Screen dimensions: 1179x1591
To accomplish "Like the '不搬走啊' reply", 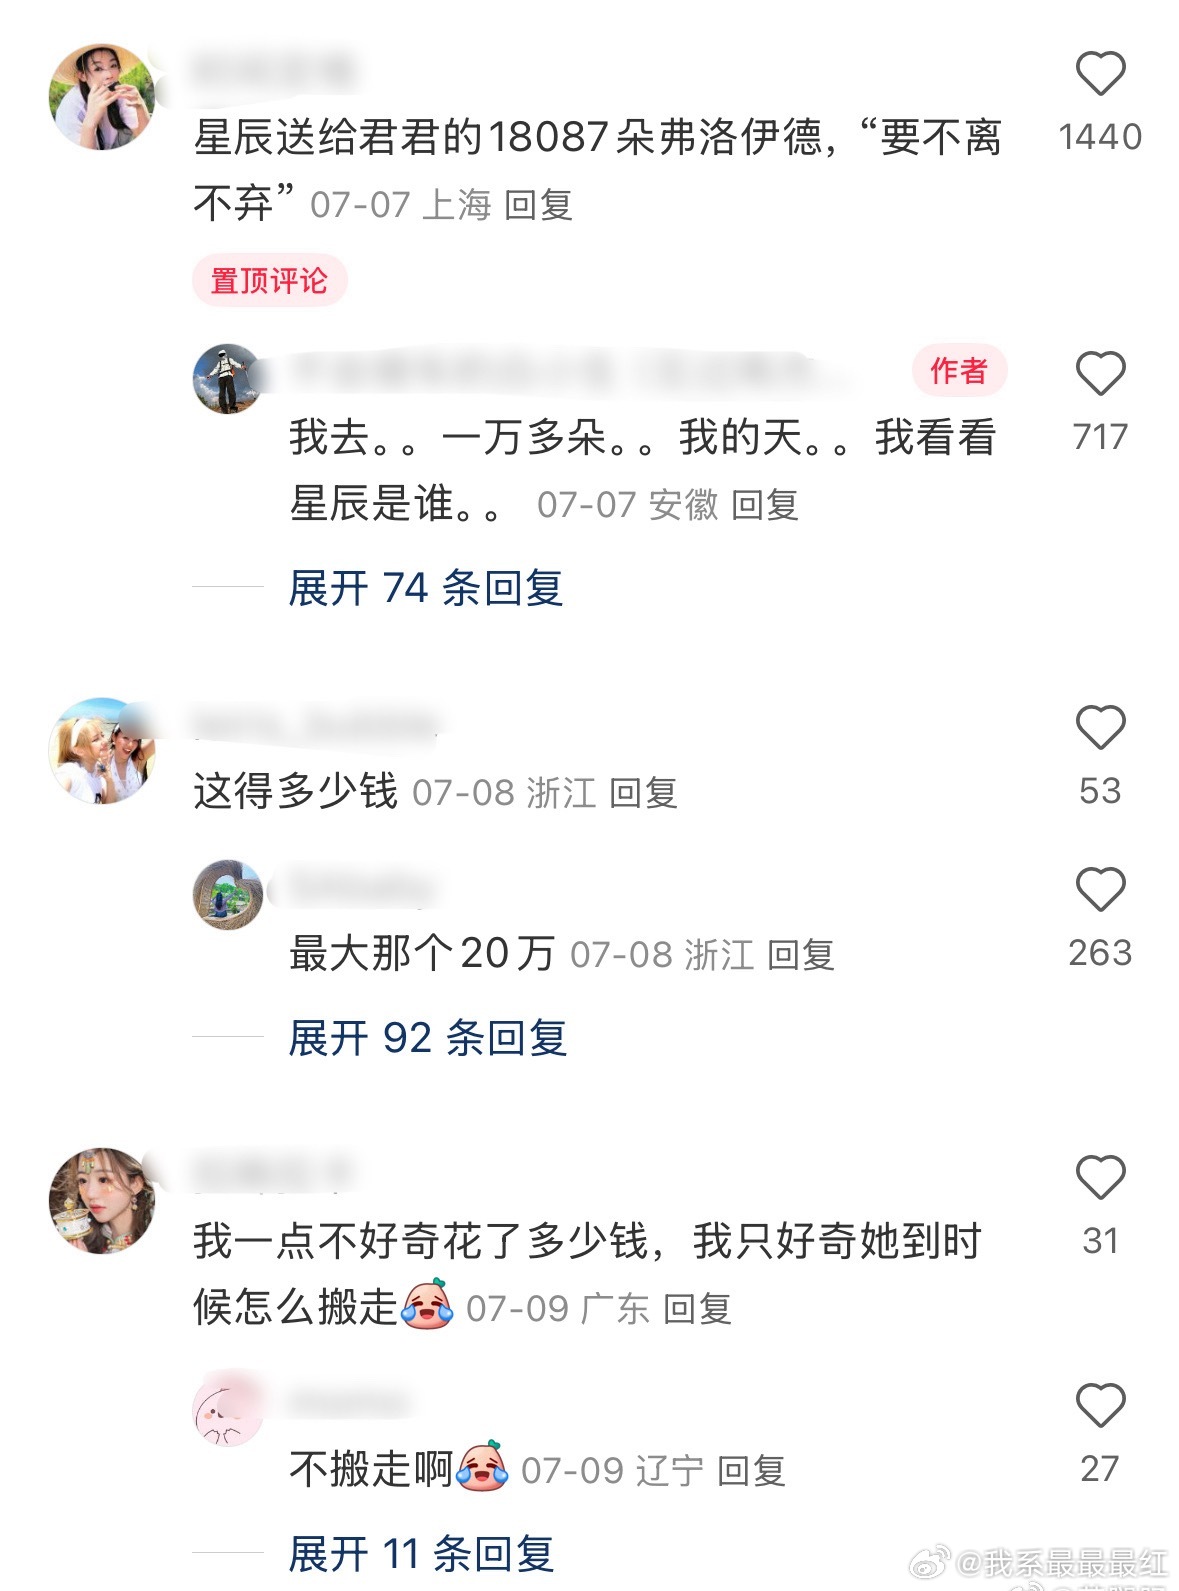I will pos(1100,1405).
